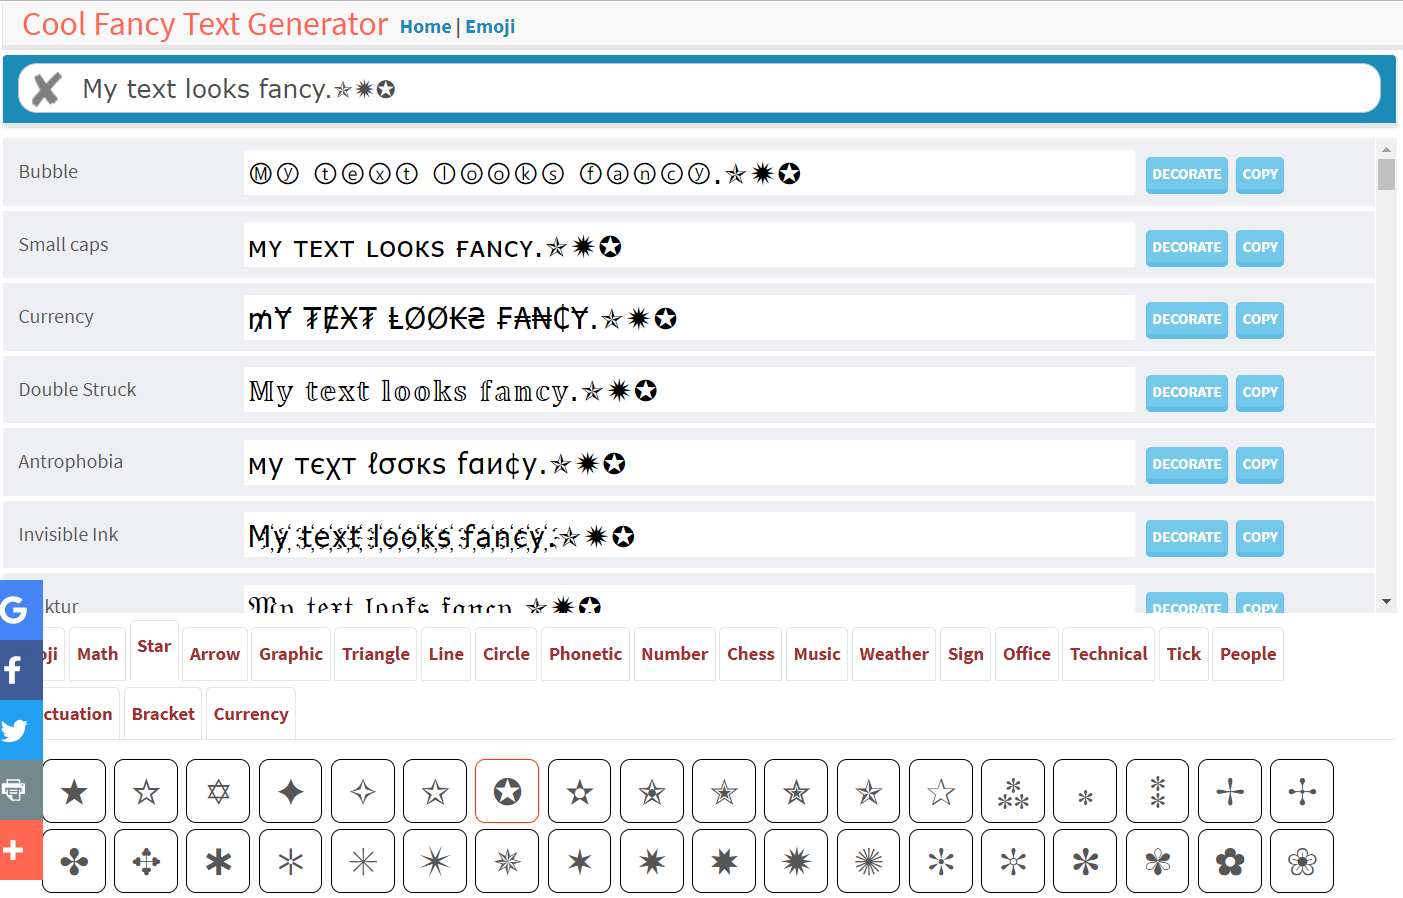This screenshot has height=898, width=1403.
Task: Insert the black florette flower symbol
Action: pos(1230,861)
